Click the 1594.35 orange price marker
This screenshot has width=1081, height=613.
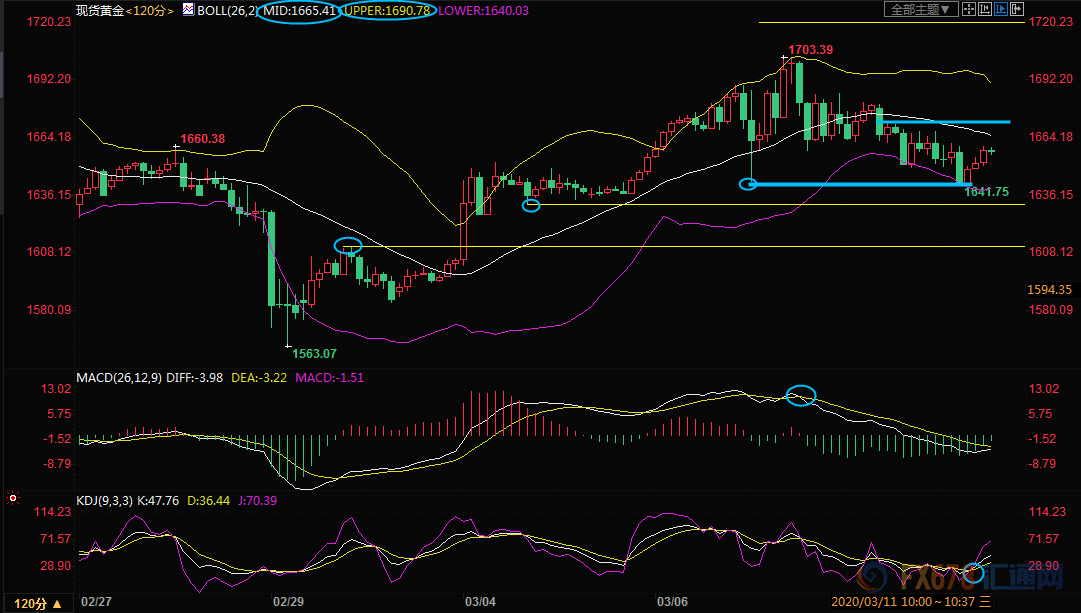point(1049,290)
